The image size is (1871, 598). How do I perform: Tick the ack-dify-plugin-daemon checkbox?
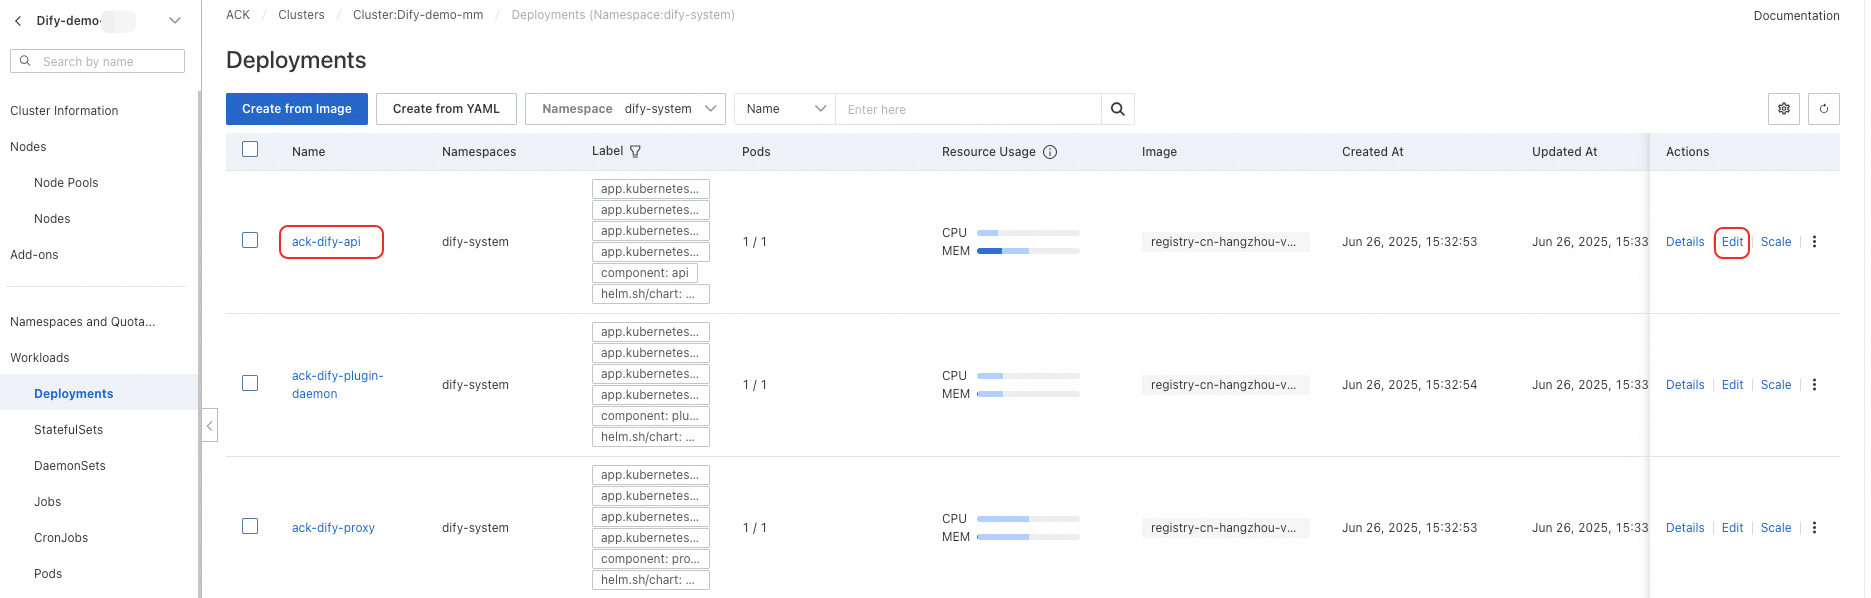[x=250, y=383]
